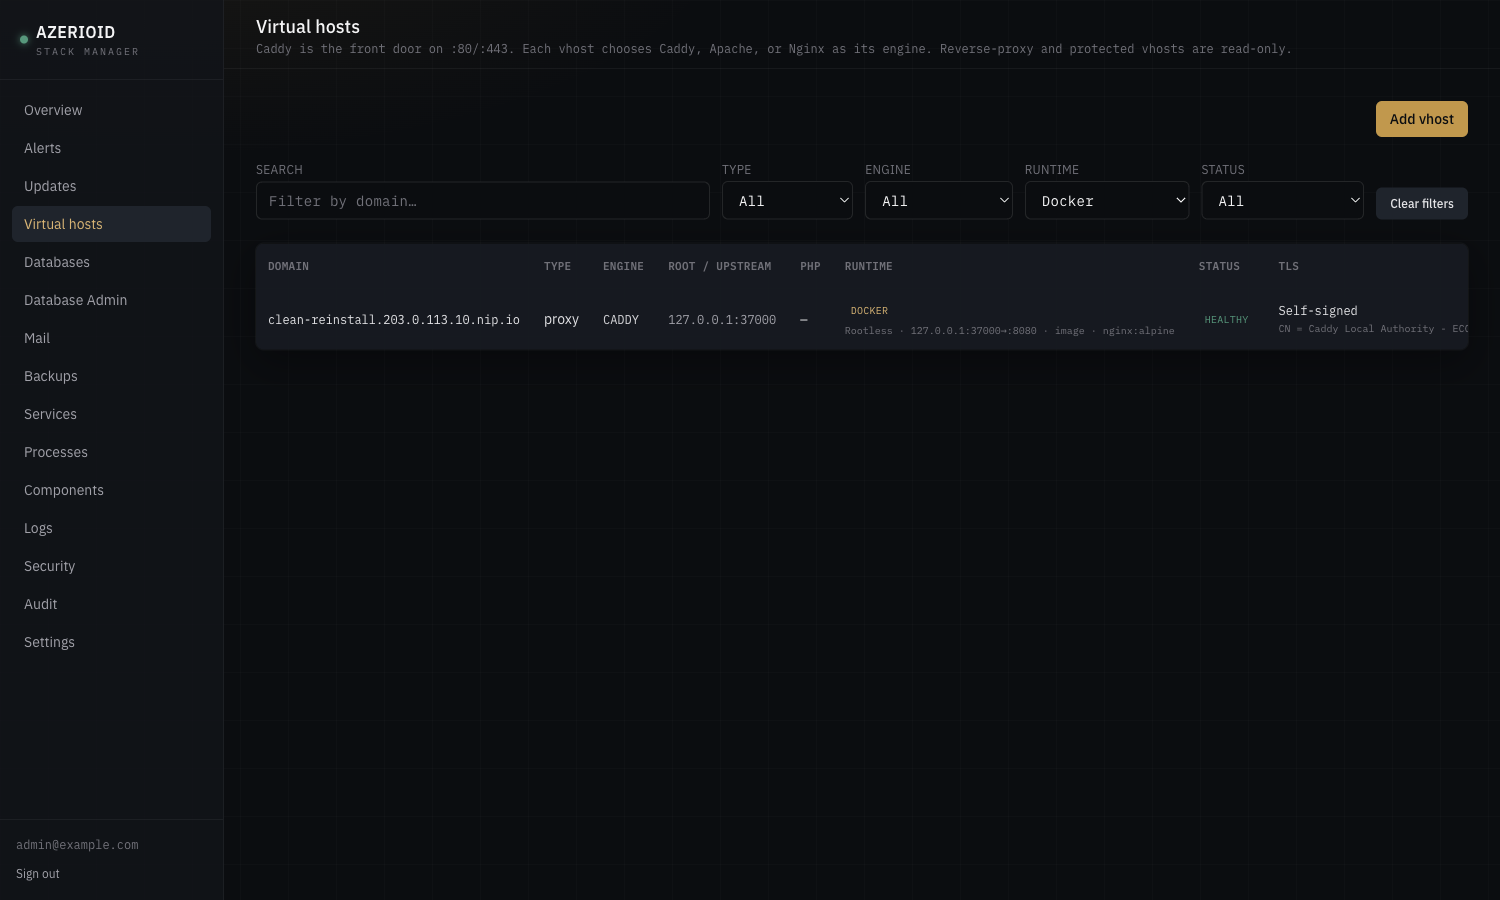Image resolution: width=1500 pixels, height=900 pixels.
Task: Go to Alerts in the sidebar
Action: tap(111, 148)
